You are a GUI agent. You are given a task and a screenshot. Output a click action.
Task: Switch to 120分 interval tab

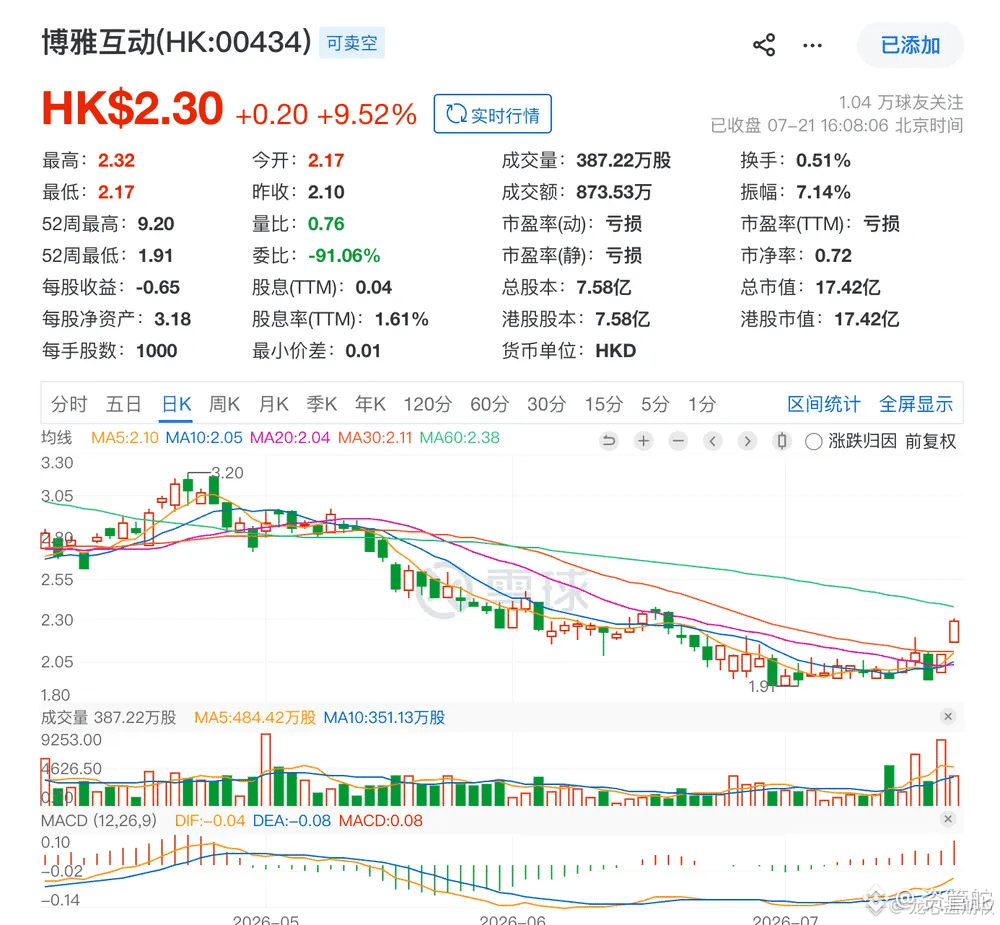(x=427, y=404)
